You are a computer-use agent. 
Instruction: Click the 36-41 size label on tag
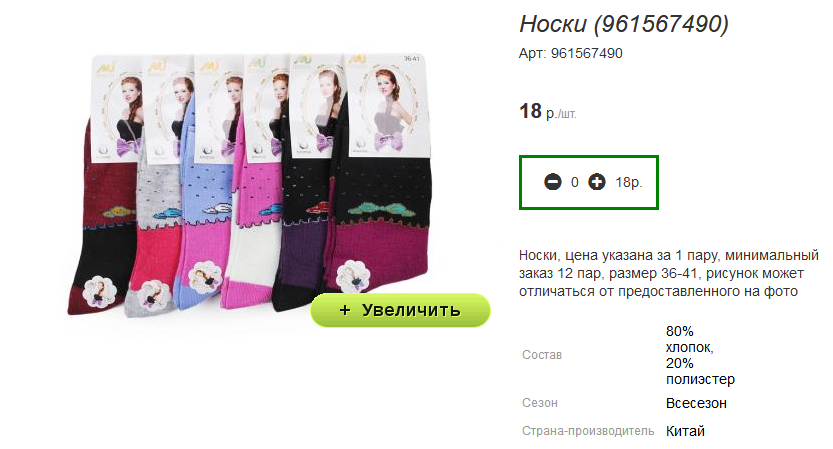pyautogui.click(x=411, y=58)
